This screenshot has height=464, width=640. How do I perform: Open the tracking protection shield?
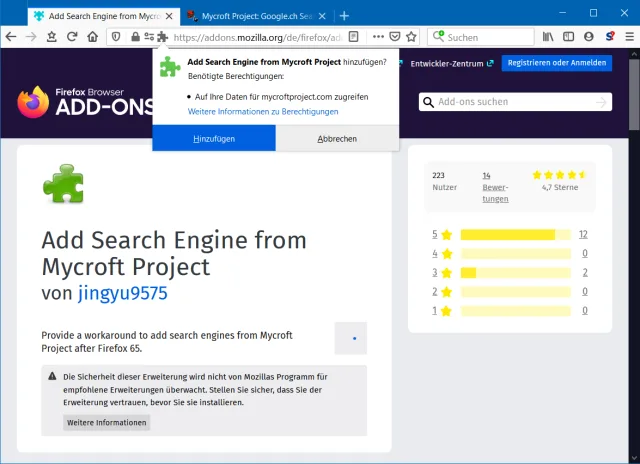click(116, 37)
